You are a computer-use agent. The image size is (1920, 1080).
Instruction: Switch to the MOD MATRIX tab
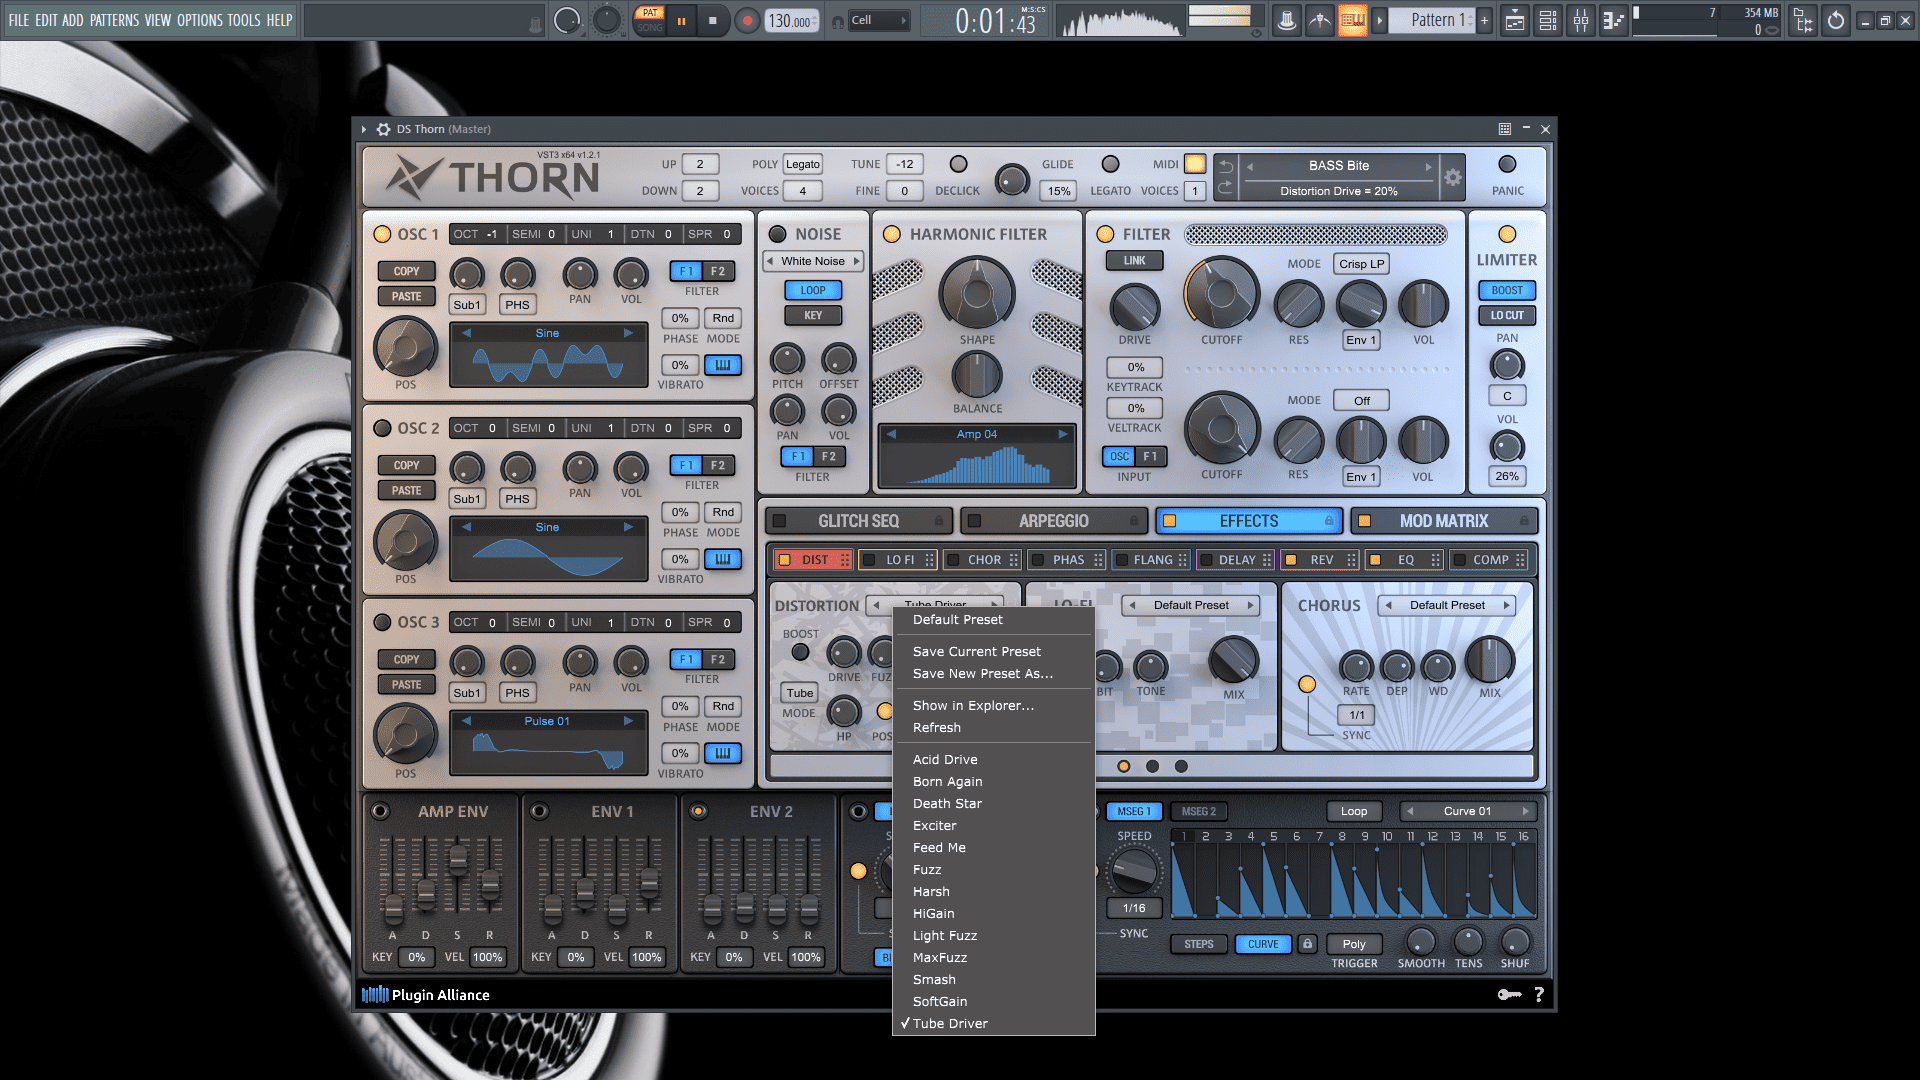click(1443, 521)
